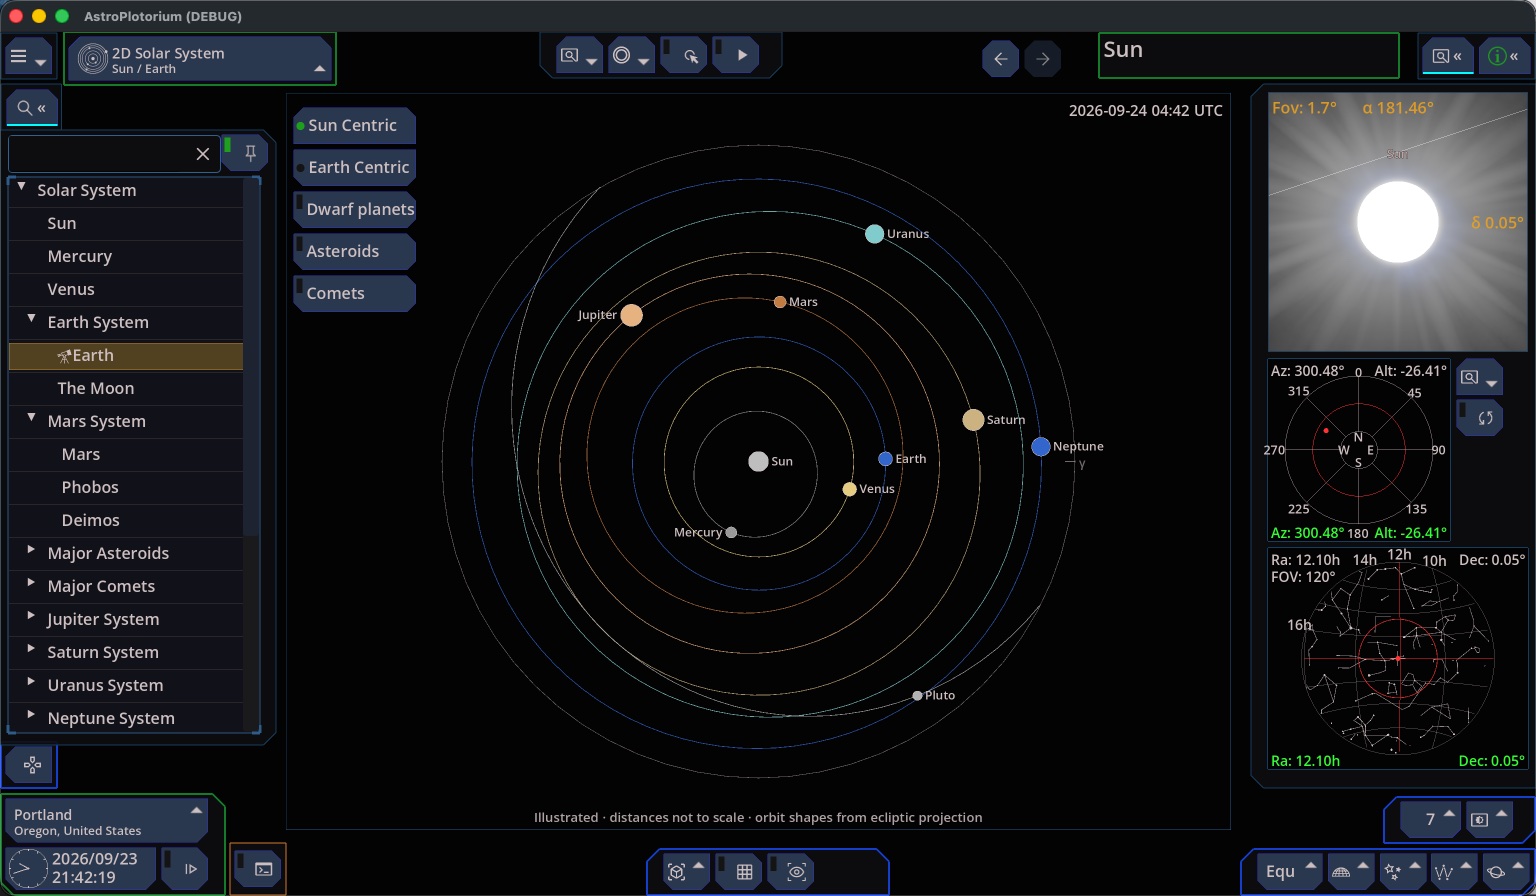Click the Sun telescope preview image
Viewport: 1536px width, 896px height.
tap(1397, 222)
